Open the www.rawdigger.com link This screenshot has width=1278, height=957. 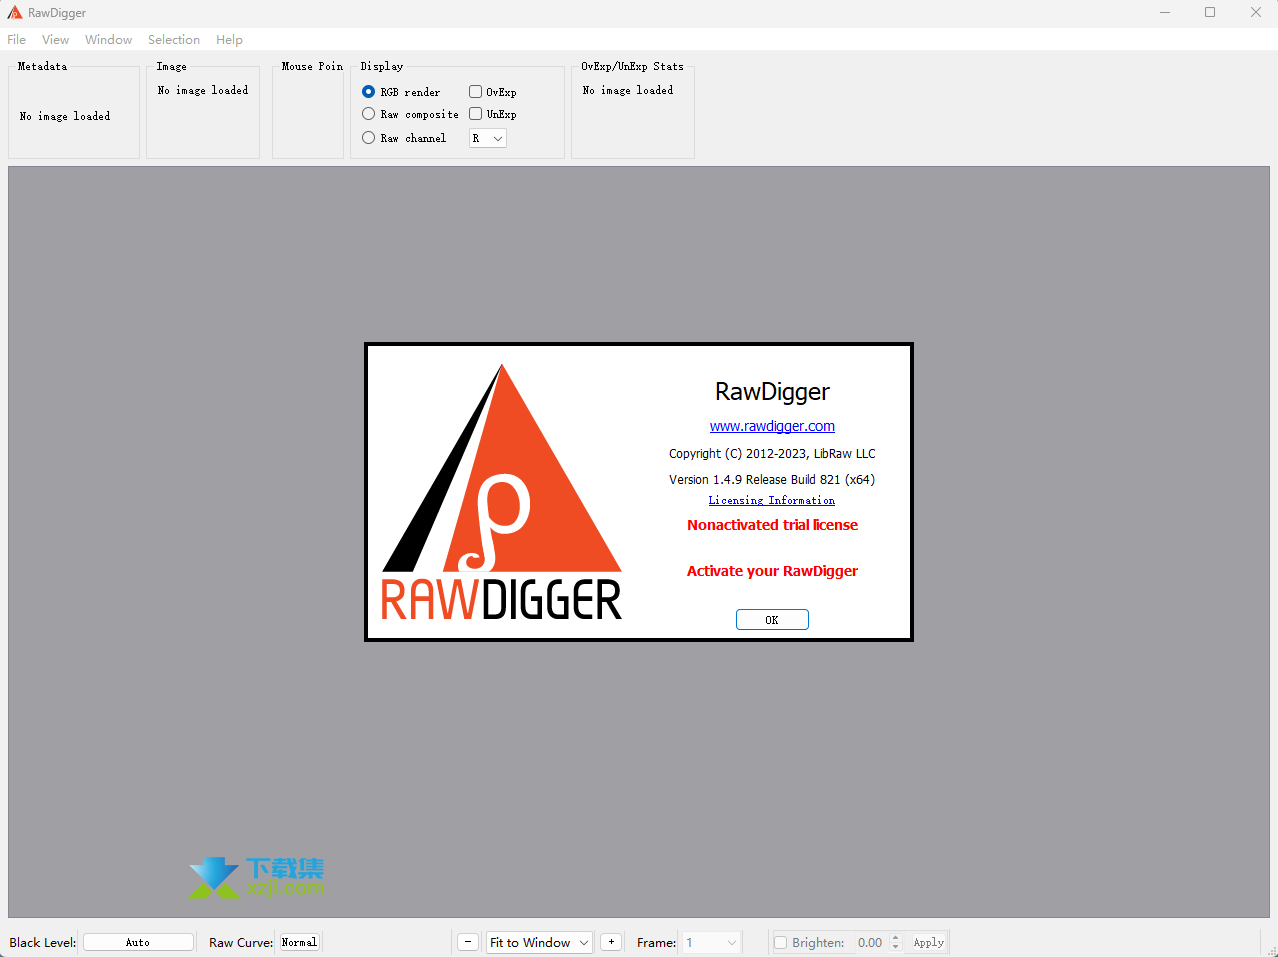[772, 426]
